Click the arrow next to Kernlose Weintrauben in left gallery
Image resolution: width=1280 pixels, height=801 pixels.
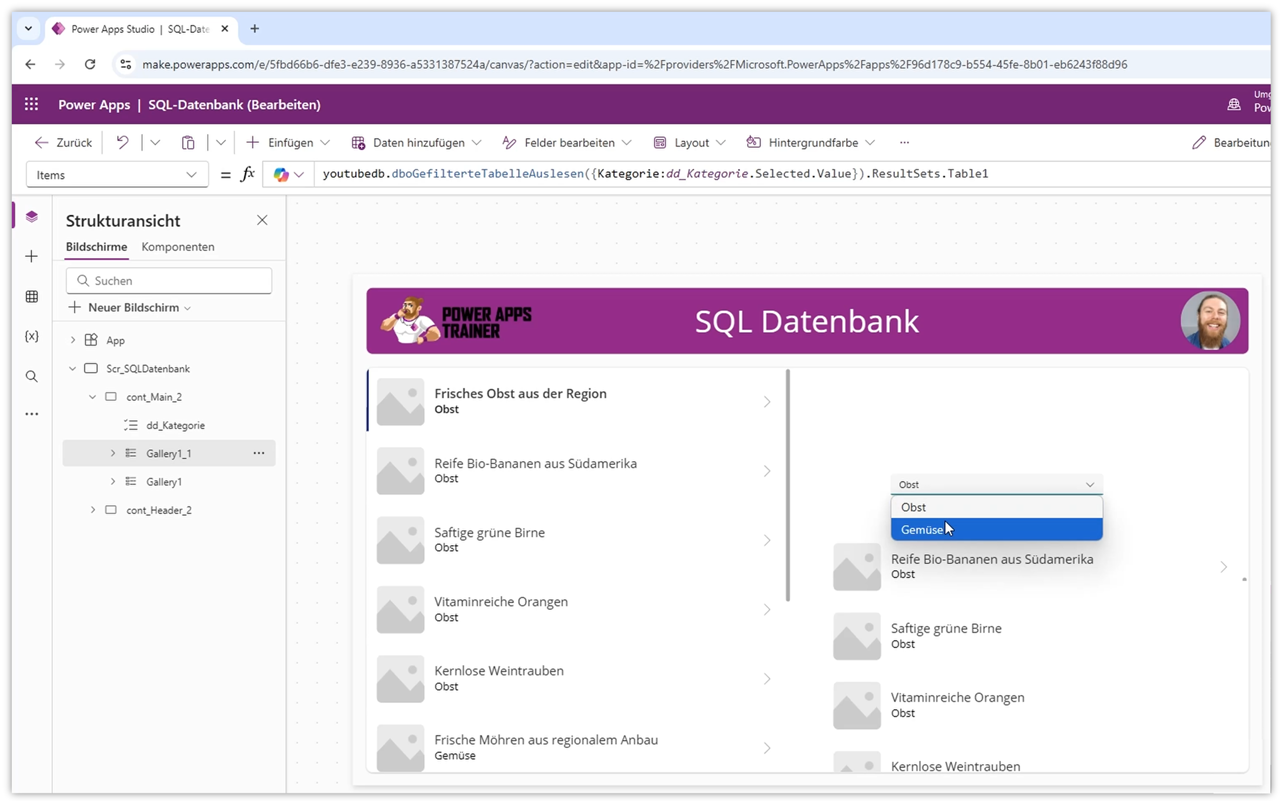767,679
